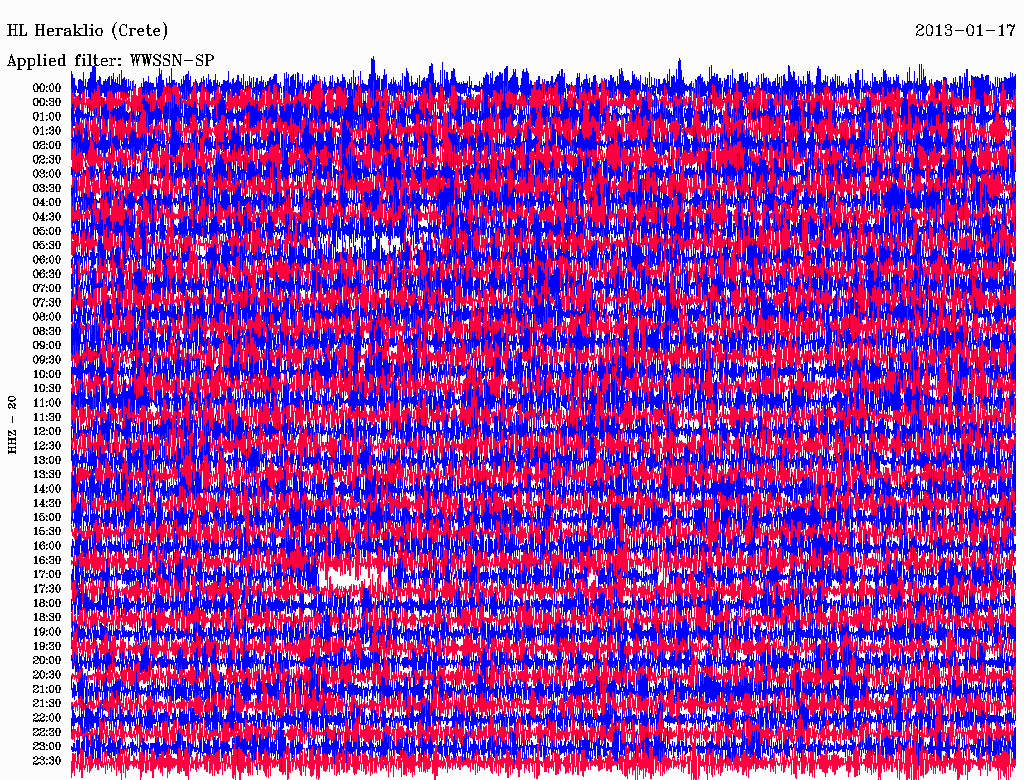Click the 03:00 time label
This screenshot has height=780, width=1024.
[47, 174]
